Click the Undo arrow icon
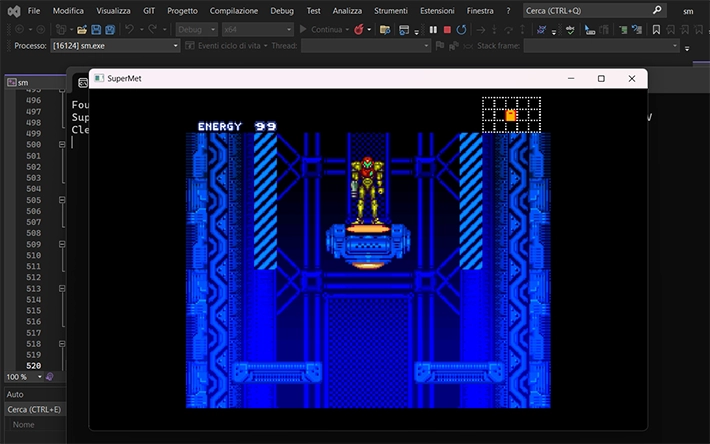The height and width of the screenshot is (444, 710). pyautogui.click(x=130, y=29)
